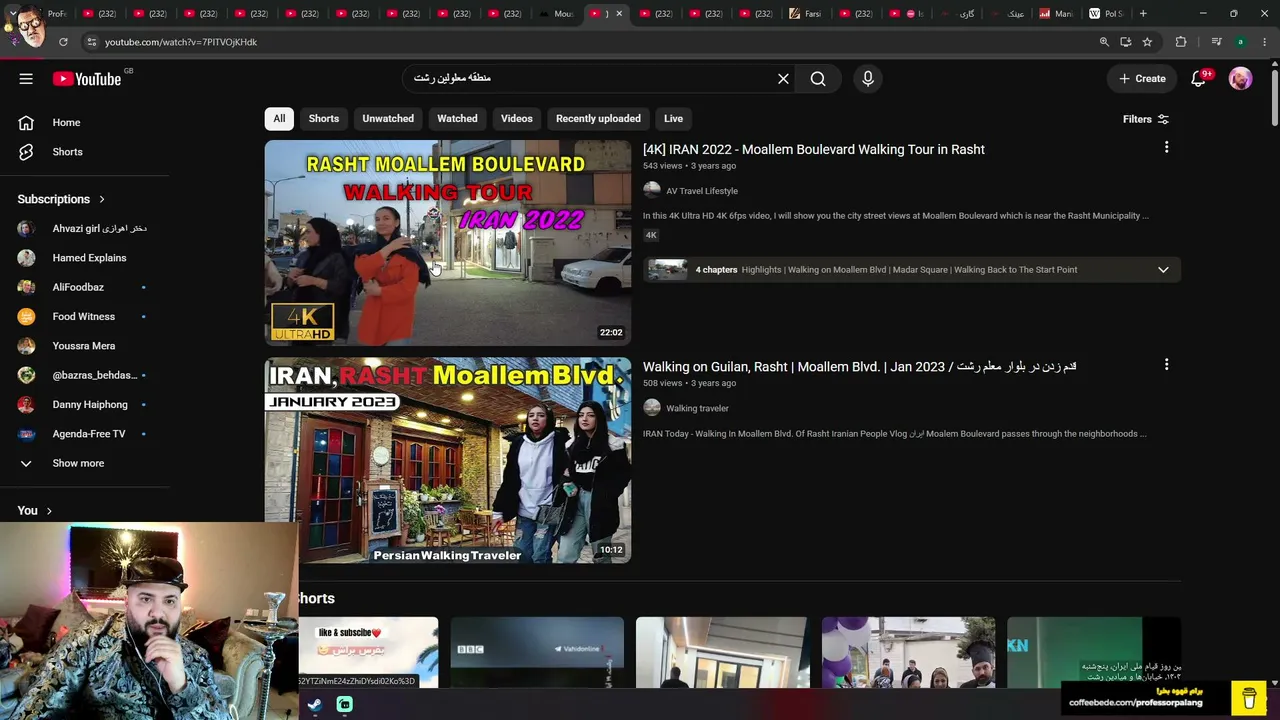Viewport: 1280px width, 720px height.
Task: Select the Recently uploaded filter chip
Action: point(598,119)
